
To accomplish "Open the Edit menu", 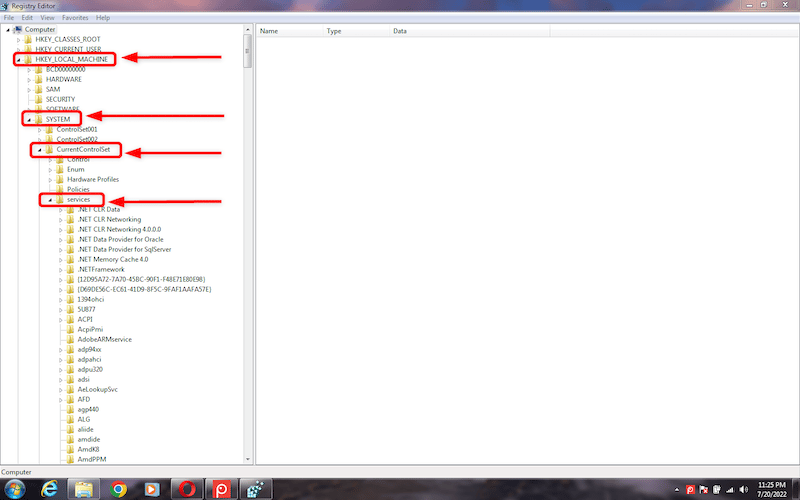I will pyautogui.click(x=27, y=17).
